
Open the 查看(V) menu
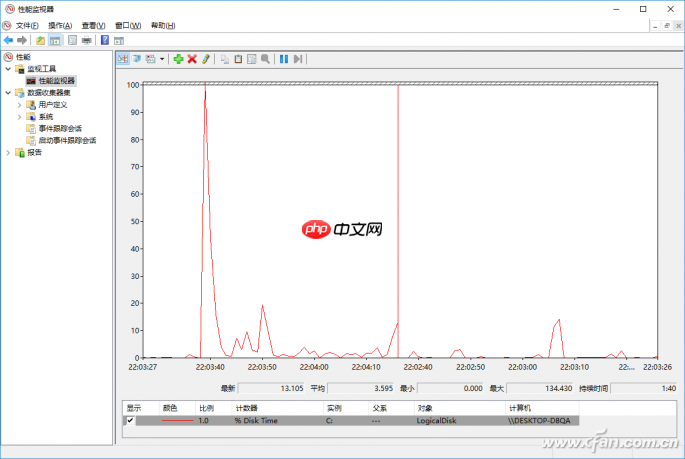[93, 26]
